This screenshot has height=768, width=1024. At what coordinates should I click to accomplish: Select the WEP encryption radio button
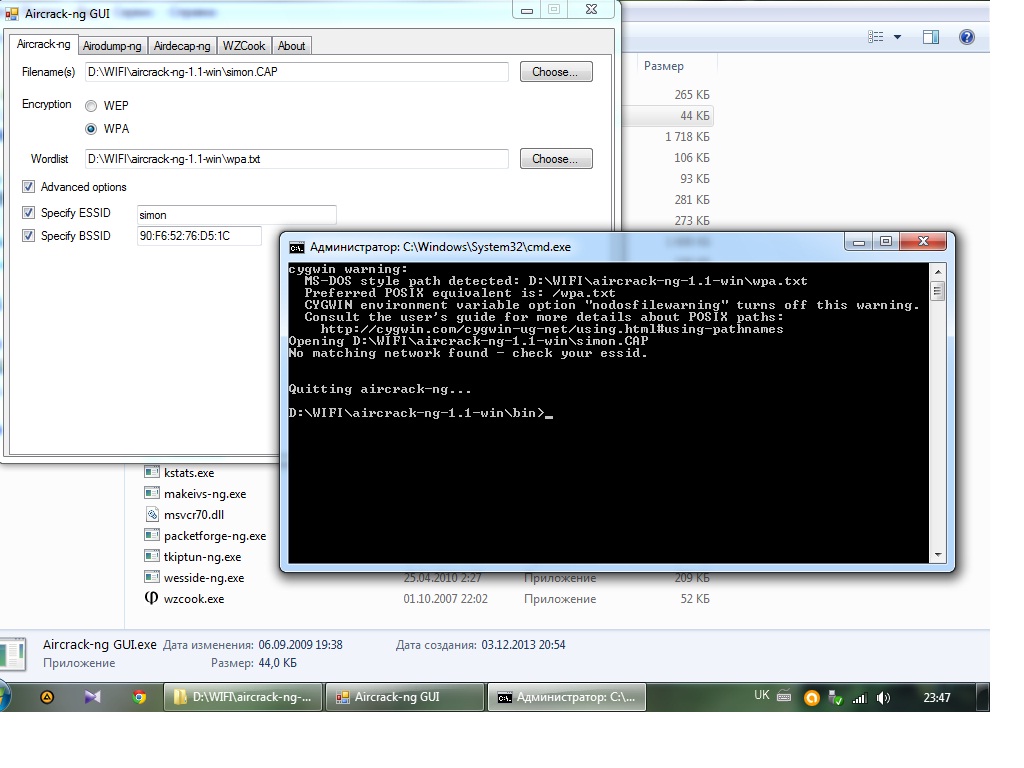coord(91,106)
